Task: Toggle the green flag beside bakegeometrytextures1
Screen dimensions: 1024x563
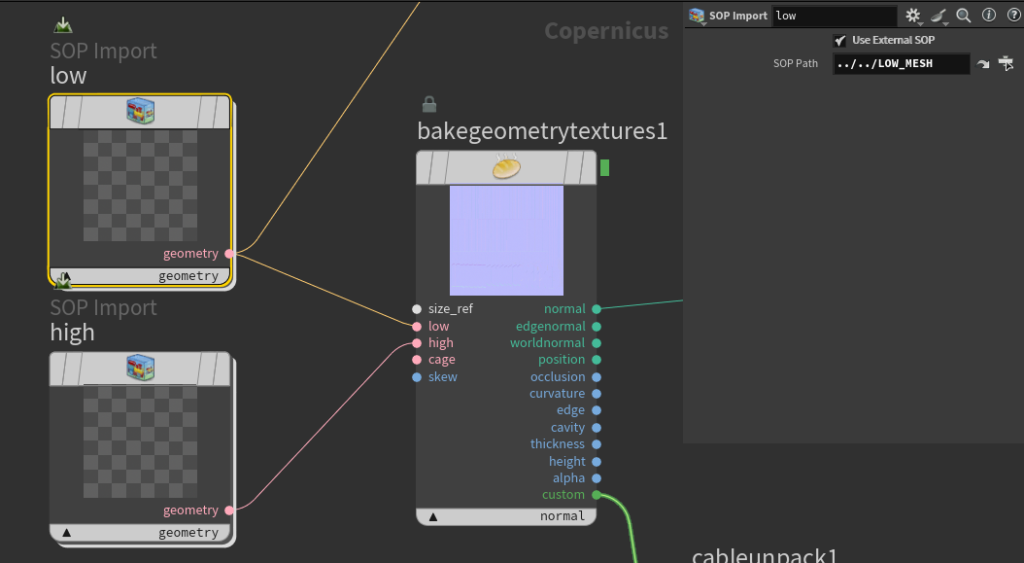Action: (605, 168)
